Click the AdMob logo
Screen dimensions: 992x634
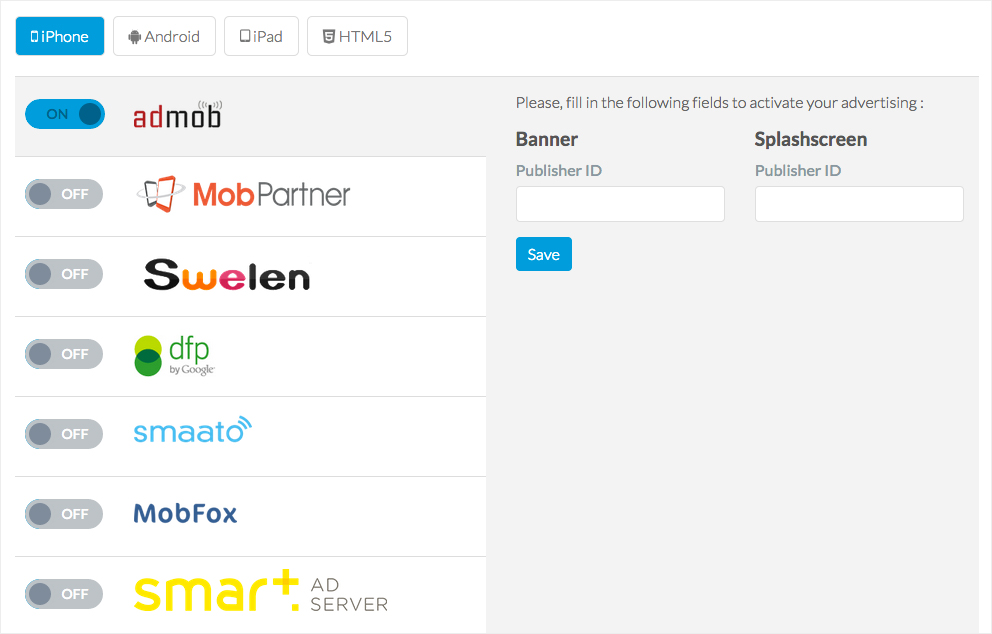tap(176, 113)
